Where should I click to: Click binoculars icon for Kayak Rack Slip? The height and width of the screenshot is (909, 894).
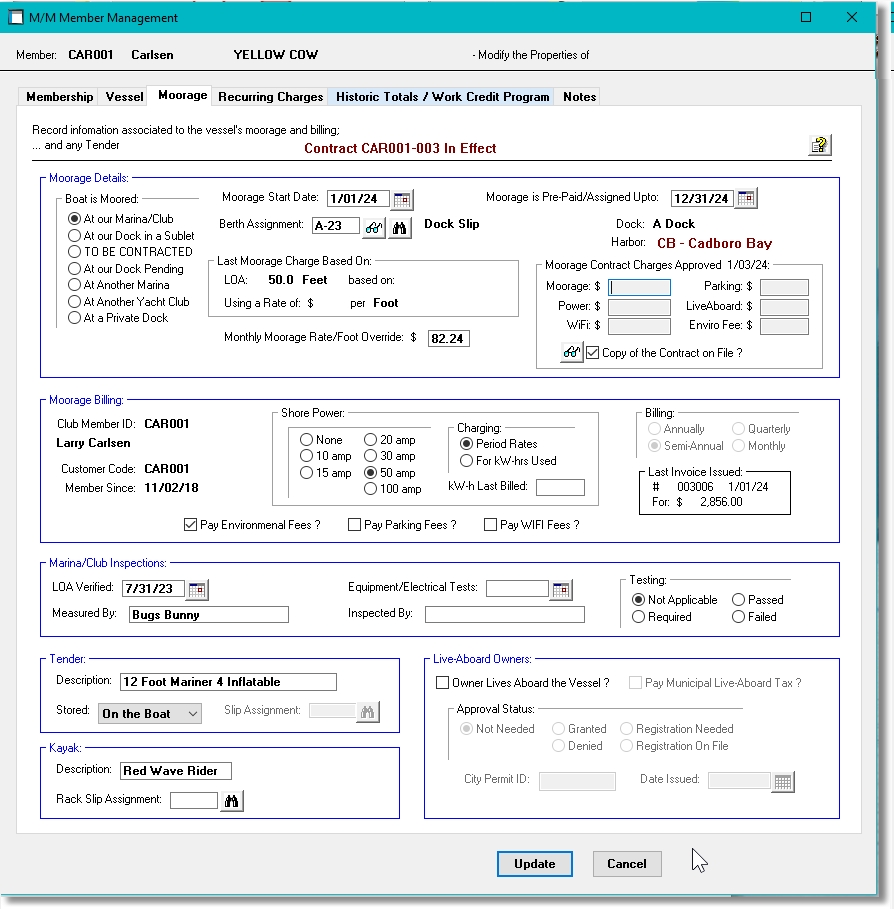[232, 800]
